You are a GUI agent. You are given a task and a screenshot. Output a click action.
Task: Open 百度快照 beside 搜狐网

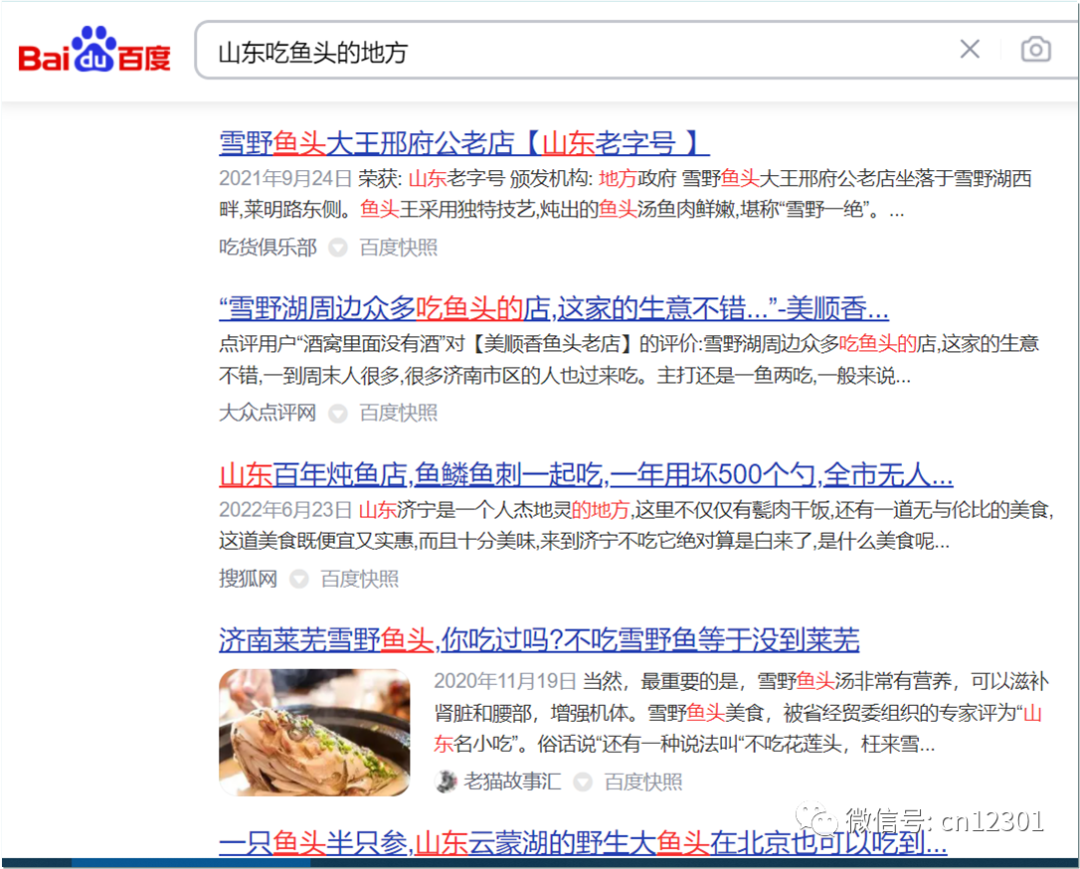coord(360,579)
